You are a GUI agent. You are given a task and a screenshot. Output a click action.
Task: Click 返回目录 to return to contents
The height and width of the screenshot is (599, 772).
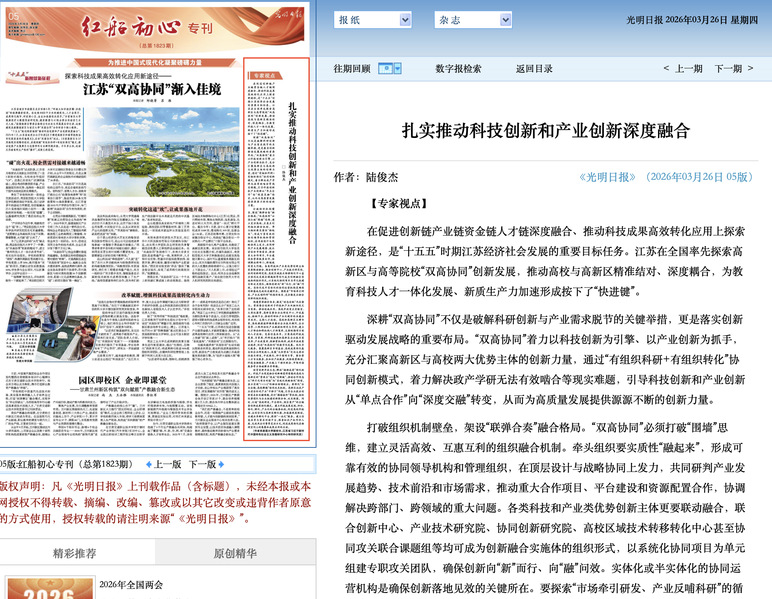(x=534, y=69)
